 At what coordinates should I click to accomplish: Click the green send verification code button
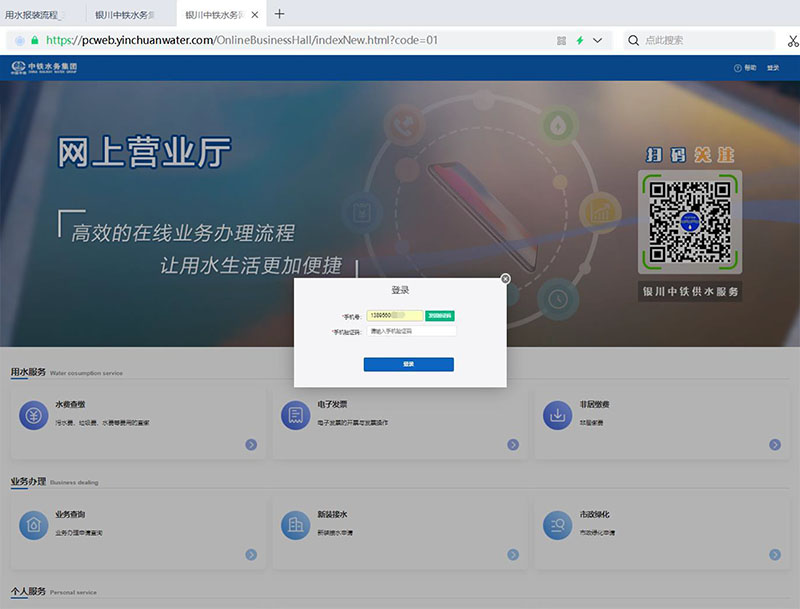click(440, 315)
